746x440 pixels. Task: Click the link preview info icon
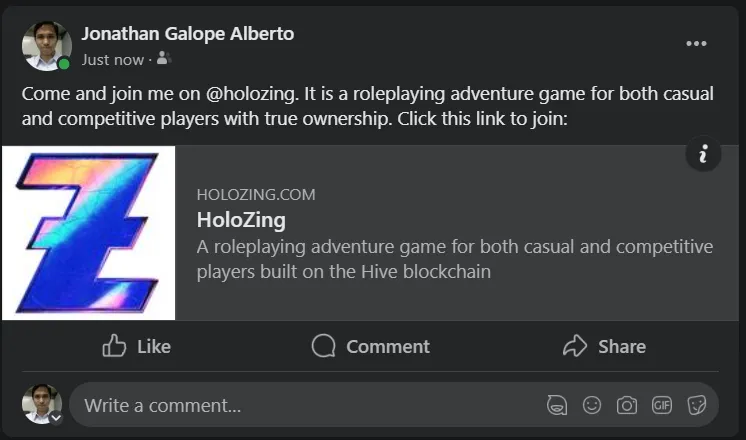tap(703, 154)
